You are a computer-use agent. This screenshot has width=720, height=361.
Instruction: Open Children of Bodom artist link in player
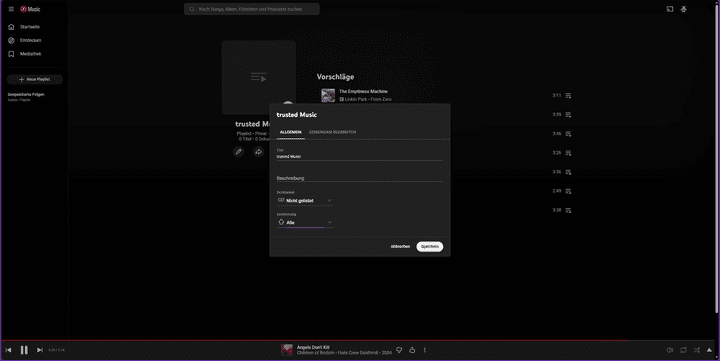(x=316, y=353)
